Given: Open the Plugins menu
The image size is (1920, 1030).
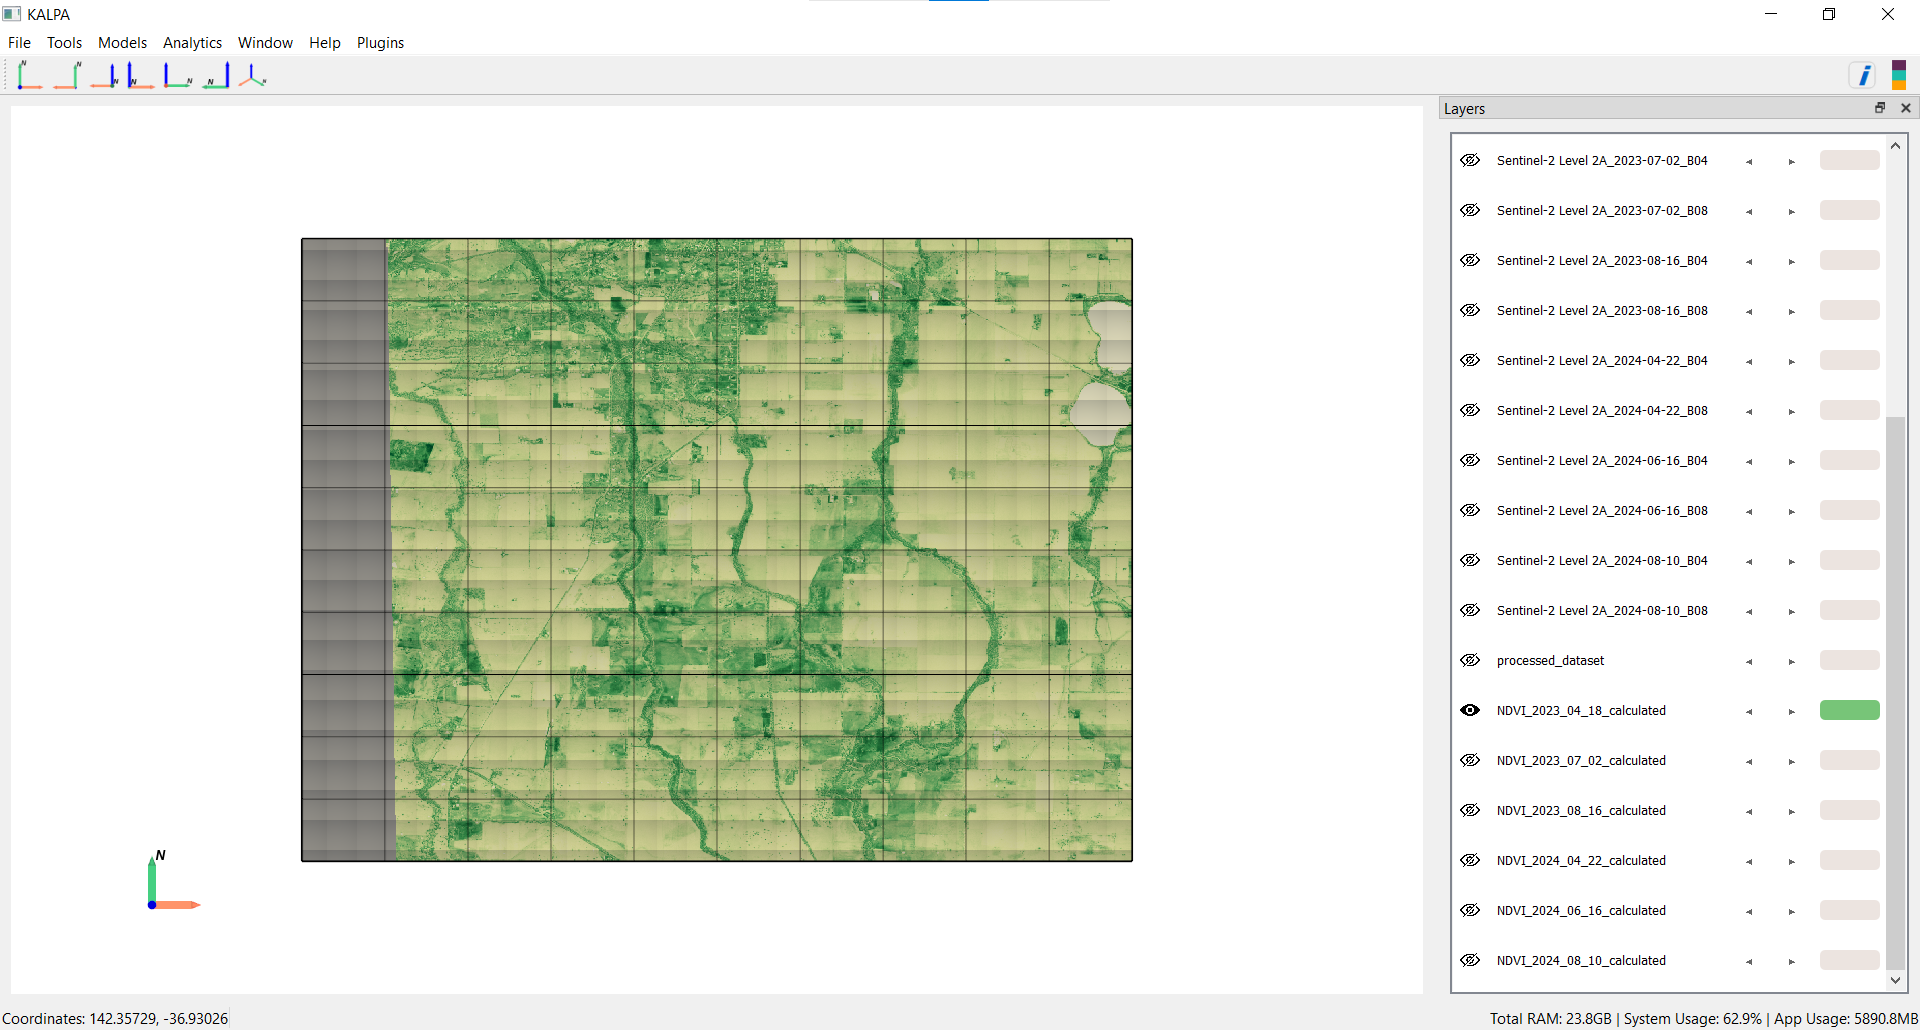Looking at the screenshot, I should coord(380,43).
